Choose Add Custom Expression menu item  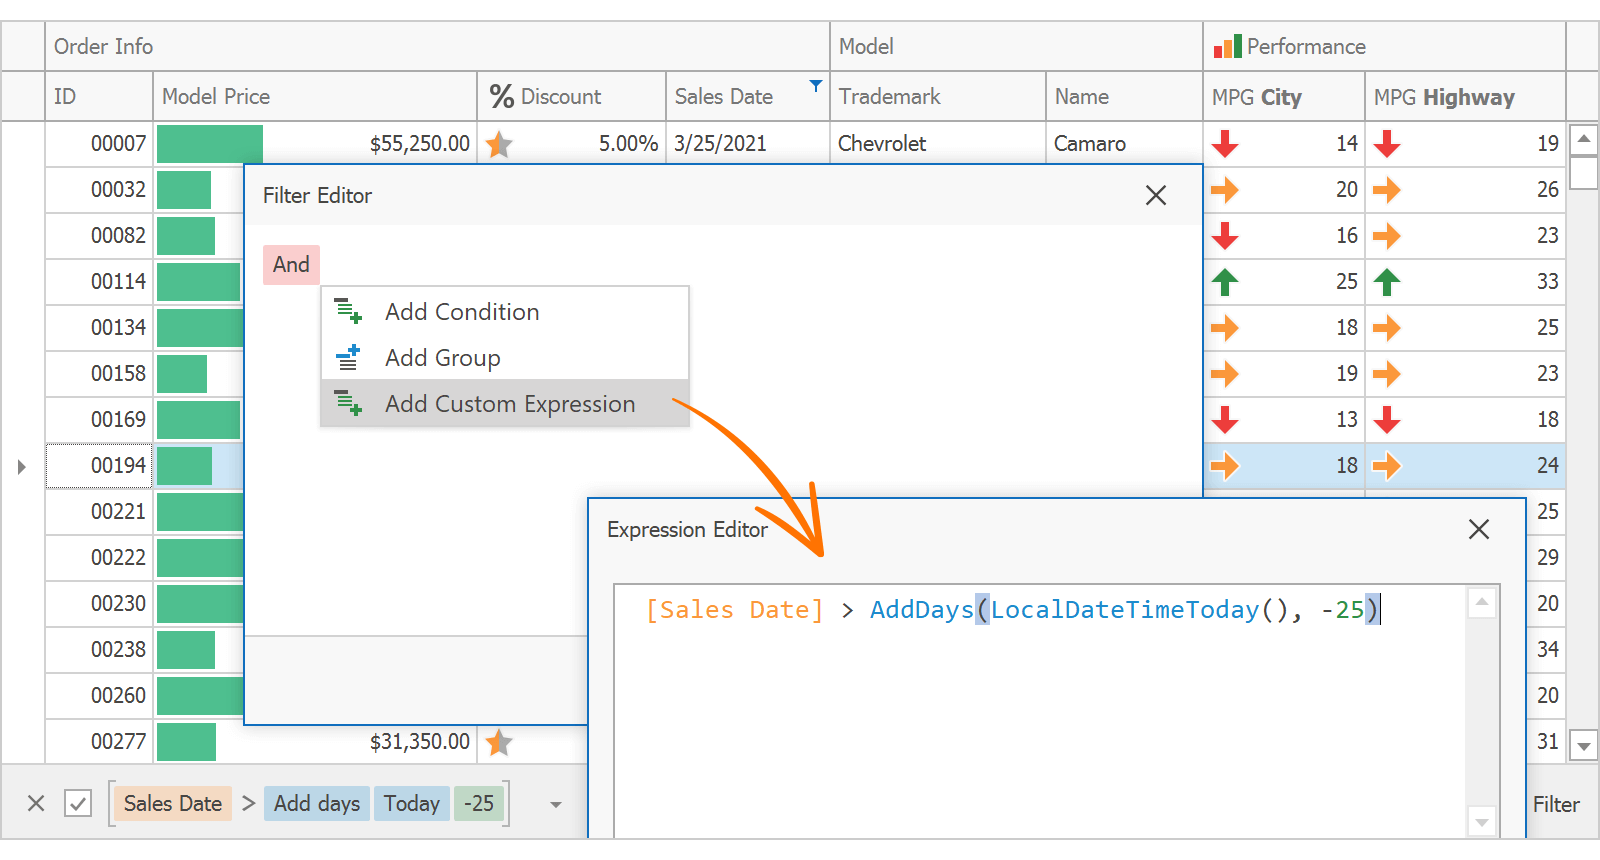[505, 403]
